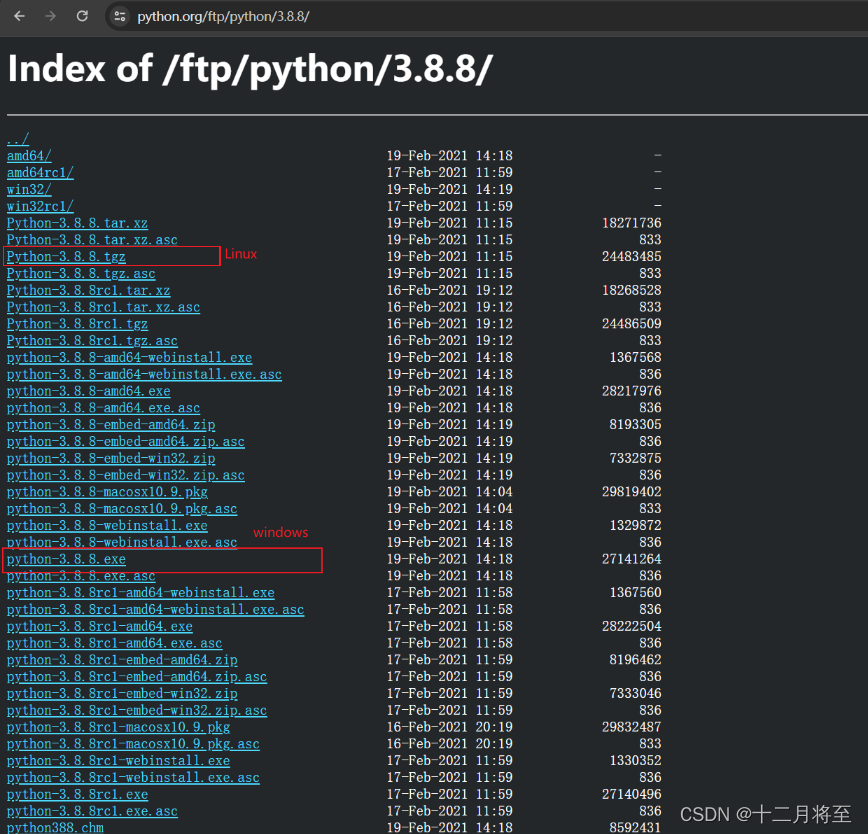Screen dimensions: 868x834
Task: Open python-3.8.8-embed-win32.zip.asc link
Action: coord(126,475)
